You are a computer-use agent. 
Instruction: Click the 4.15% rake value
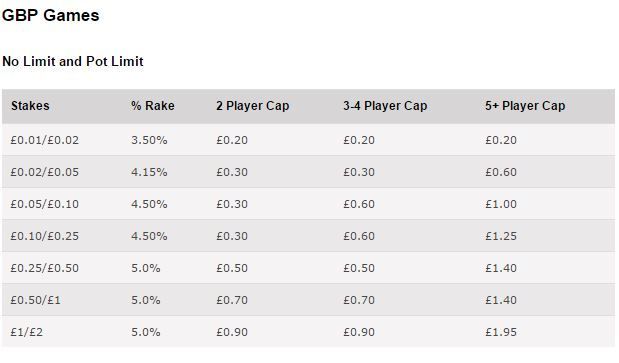point(149,172)
